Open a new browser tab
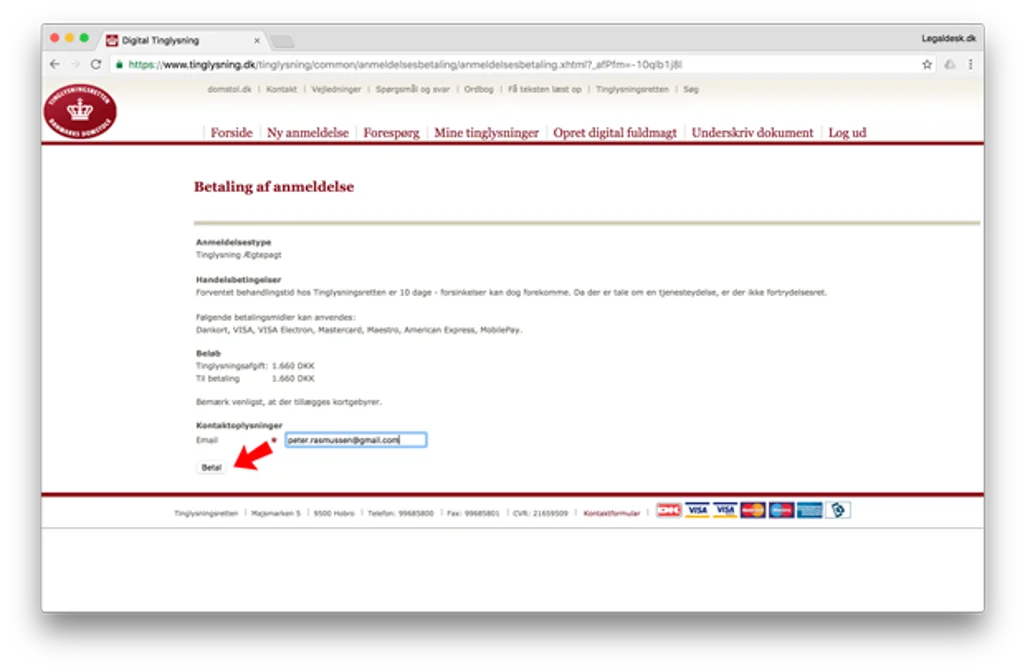 coord(283,42)
